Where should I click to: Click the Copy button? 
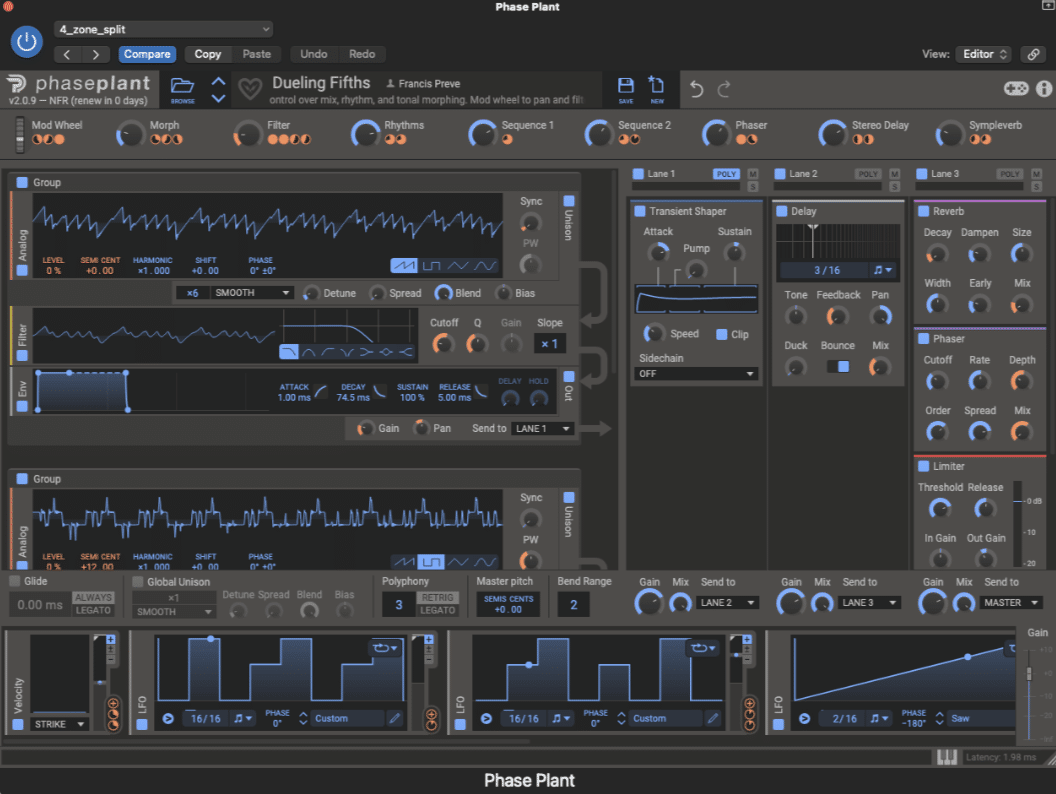pyautogui.click(x=207, y=54)
